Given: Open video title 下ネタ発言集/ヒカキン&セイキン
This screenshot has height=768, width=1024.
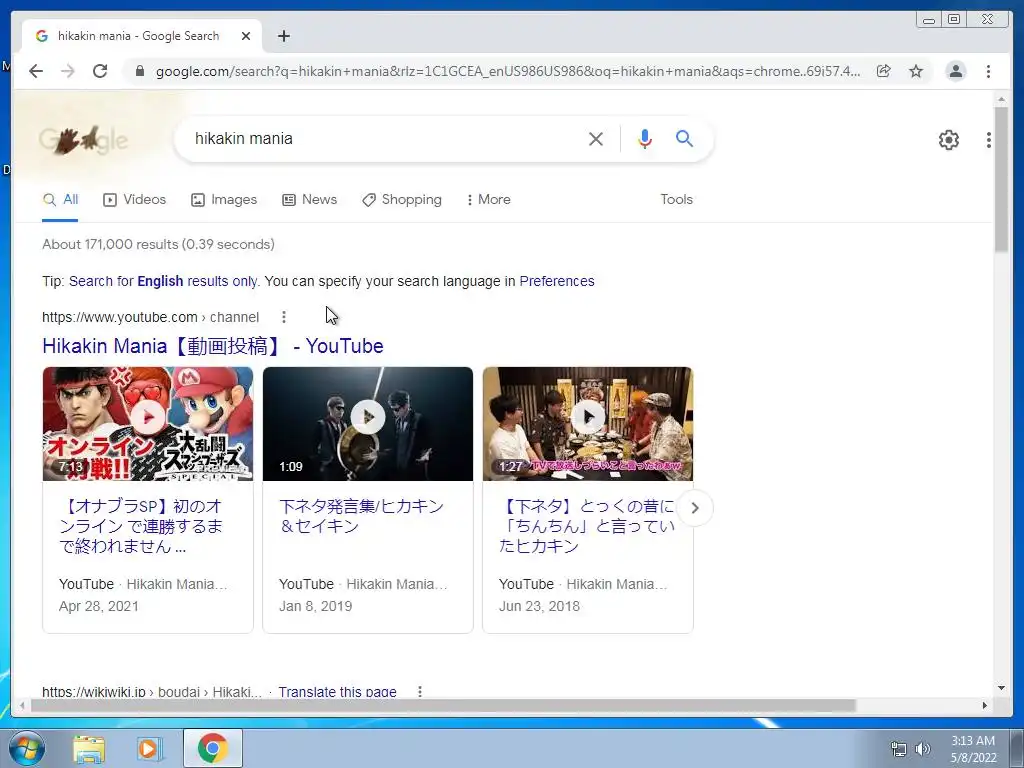Looking at the screenshot, I should [361, 516].
